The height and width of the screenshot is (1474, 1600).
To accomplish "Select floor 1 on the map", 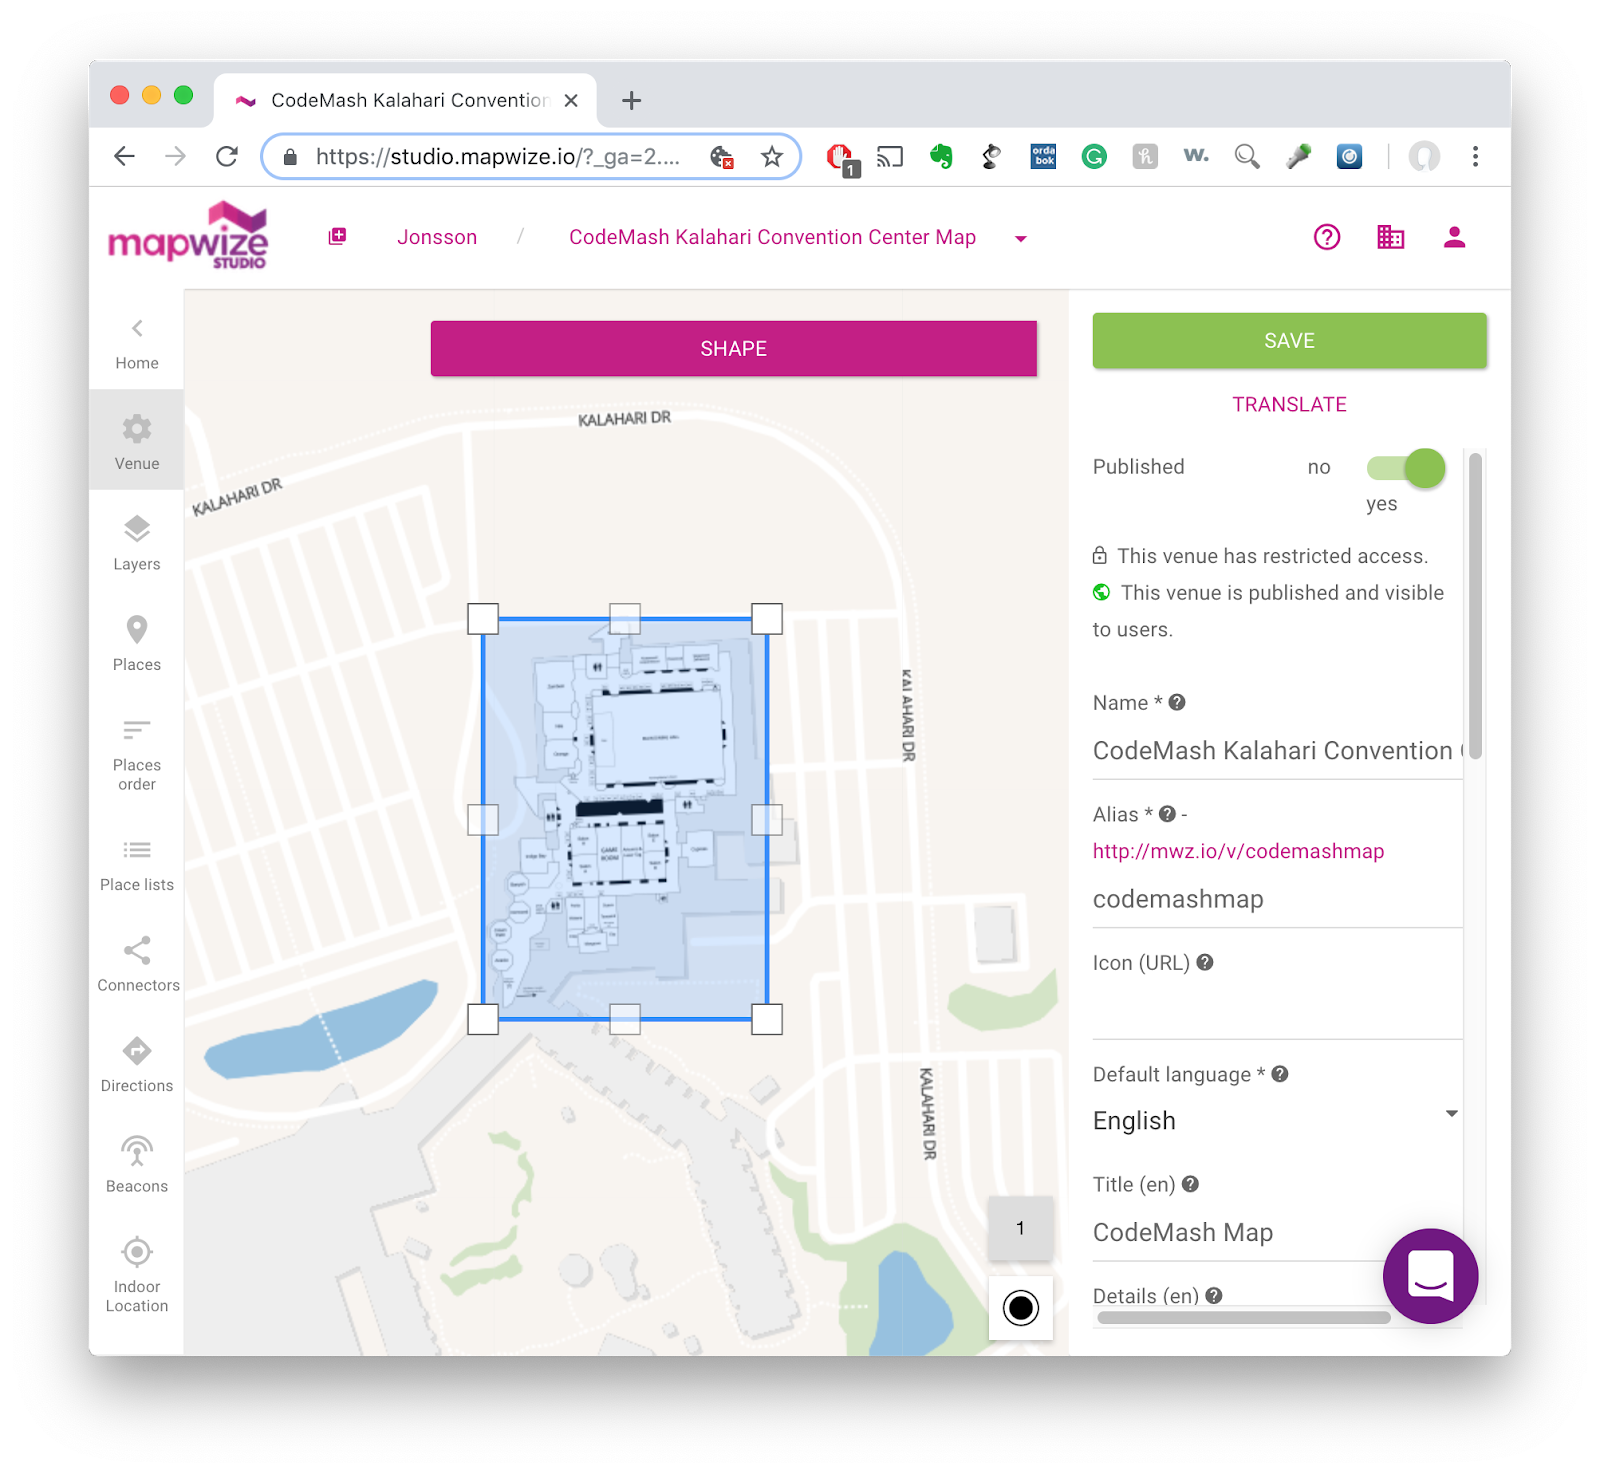I will (1020, 1228).
